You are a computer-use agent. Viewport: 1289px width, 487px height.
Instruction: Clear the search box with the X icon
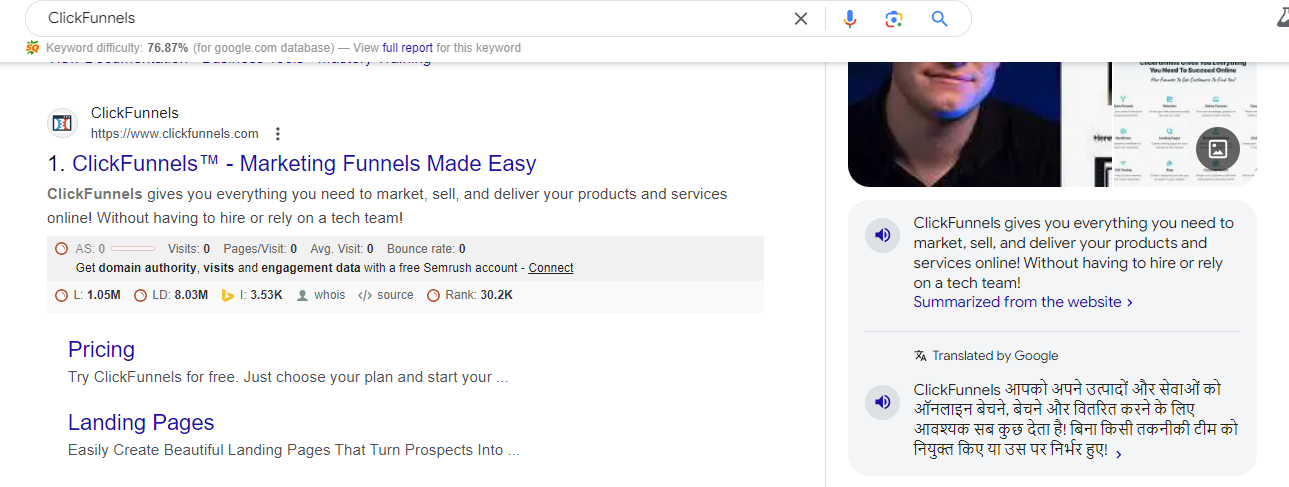[800, 19]
